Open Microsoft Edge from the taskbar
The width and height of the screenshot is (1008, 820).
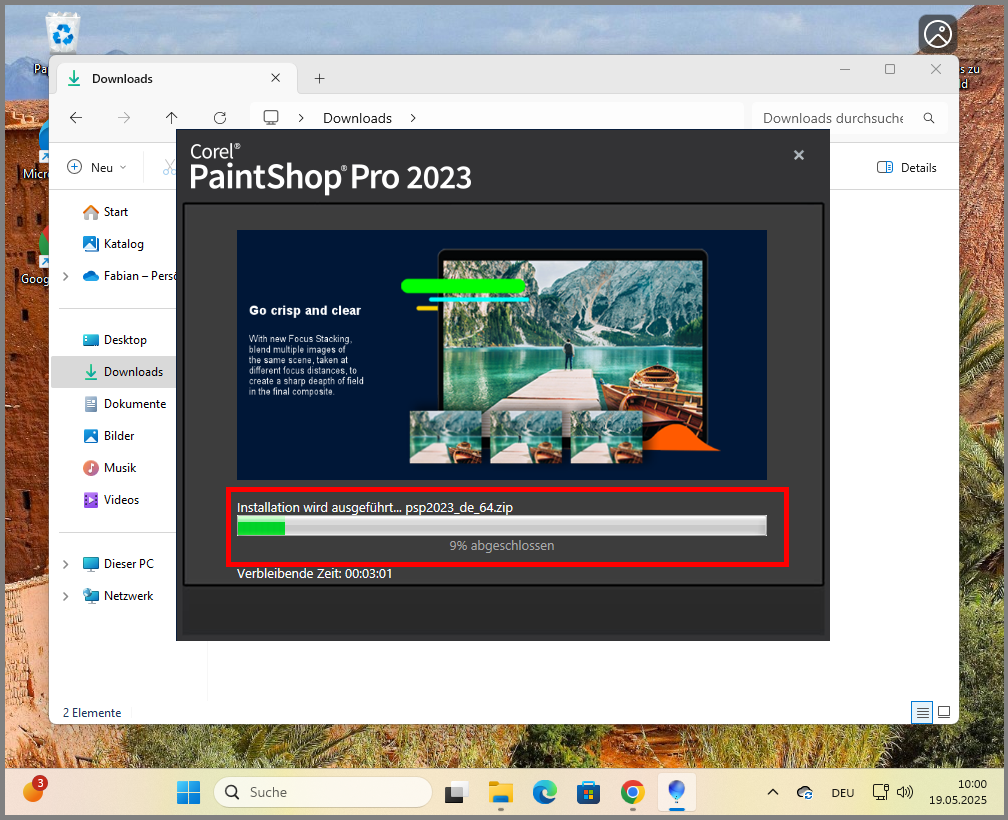pos(543,792)
